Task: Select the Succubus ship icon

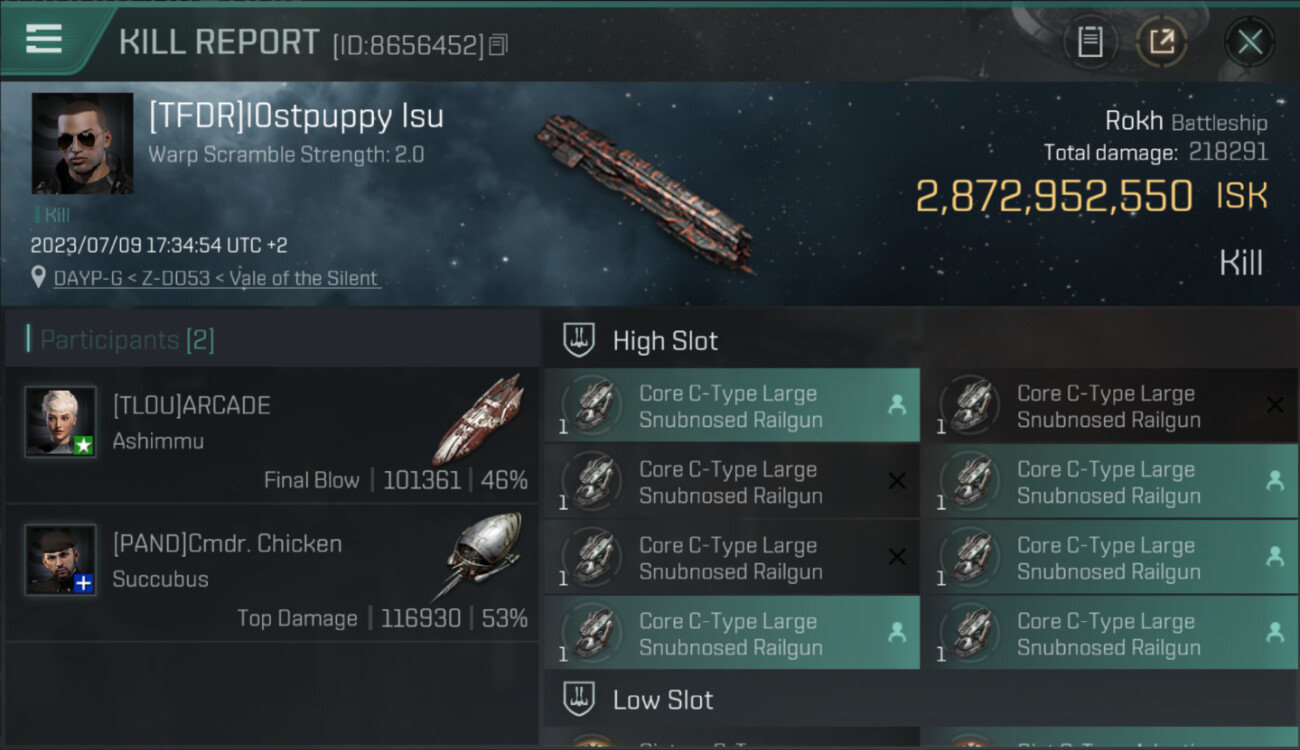Action: (x=482, y=555)
